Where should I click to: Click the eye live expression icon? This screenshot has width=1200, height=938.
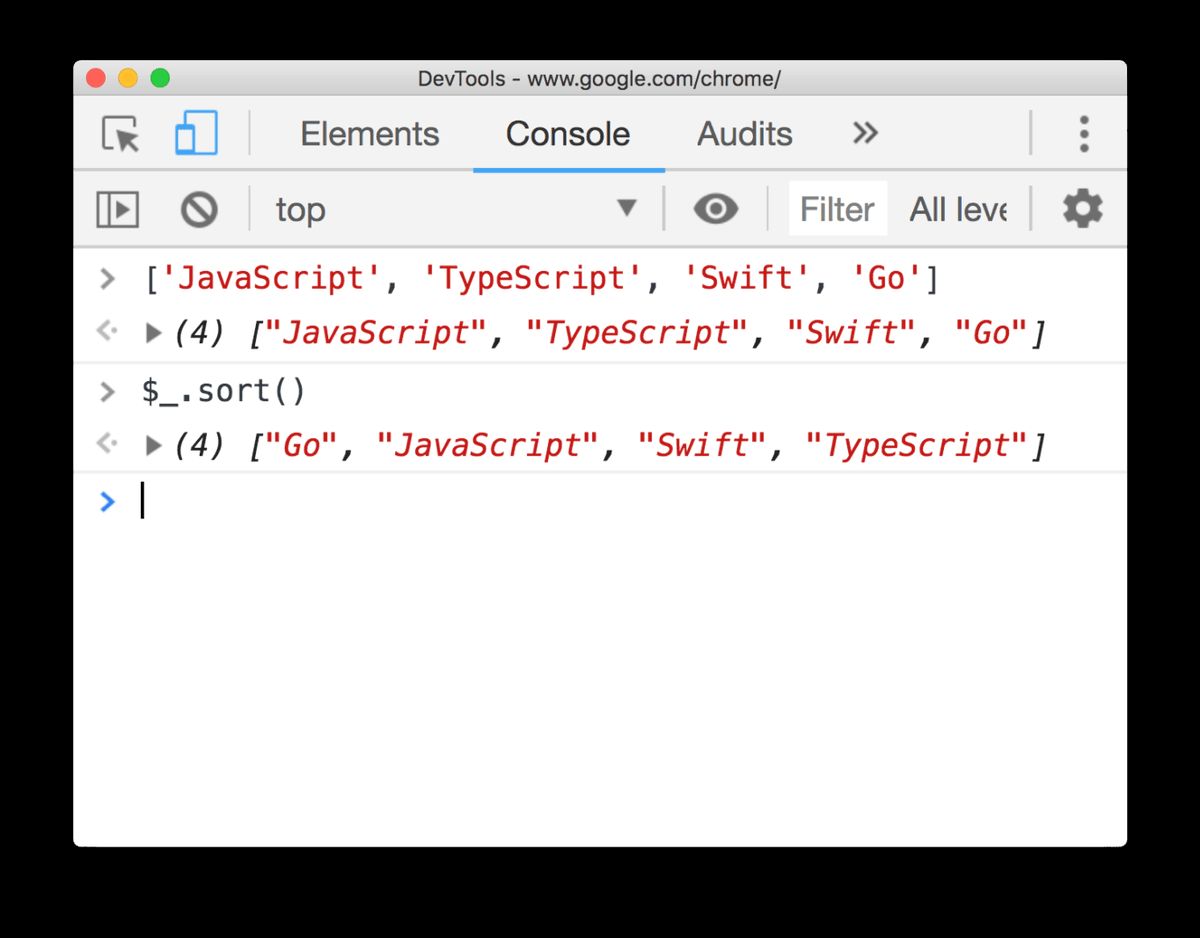(x=715, y=210)
